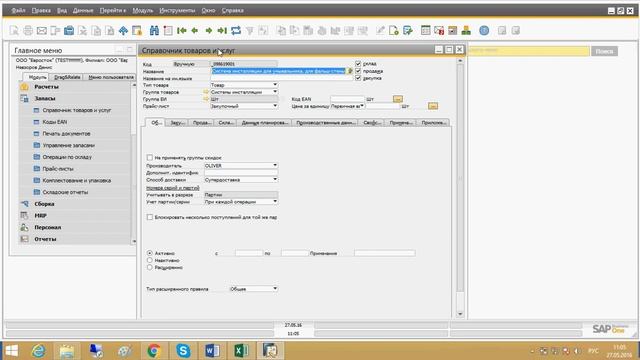Go to First Record arrow icon

tap(182, 31)
